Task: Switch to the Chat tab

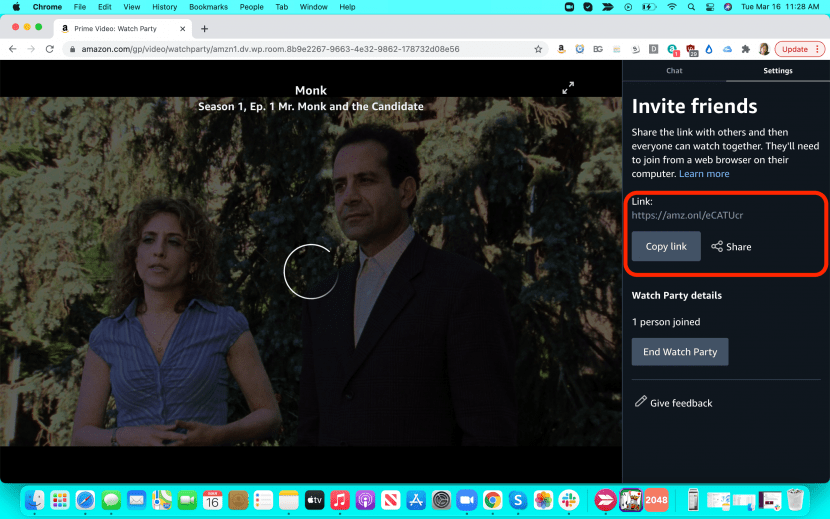Action: point(674,70)
